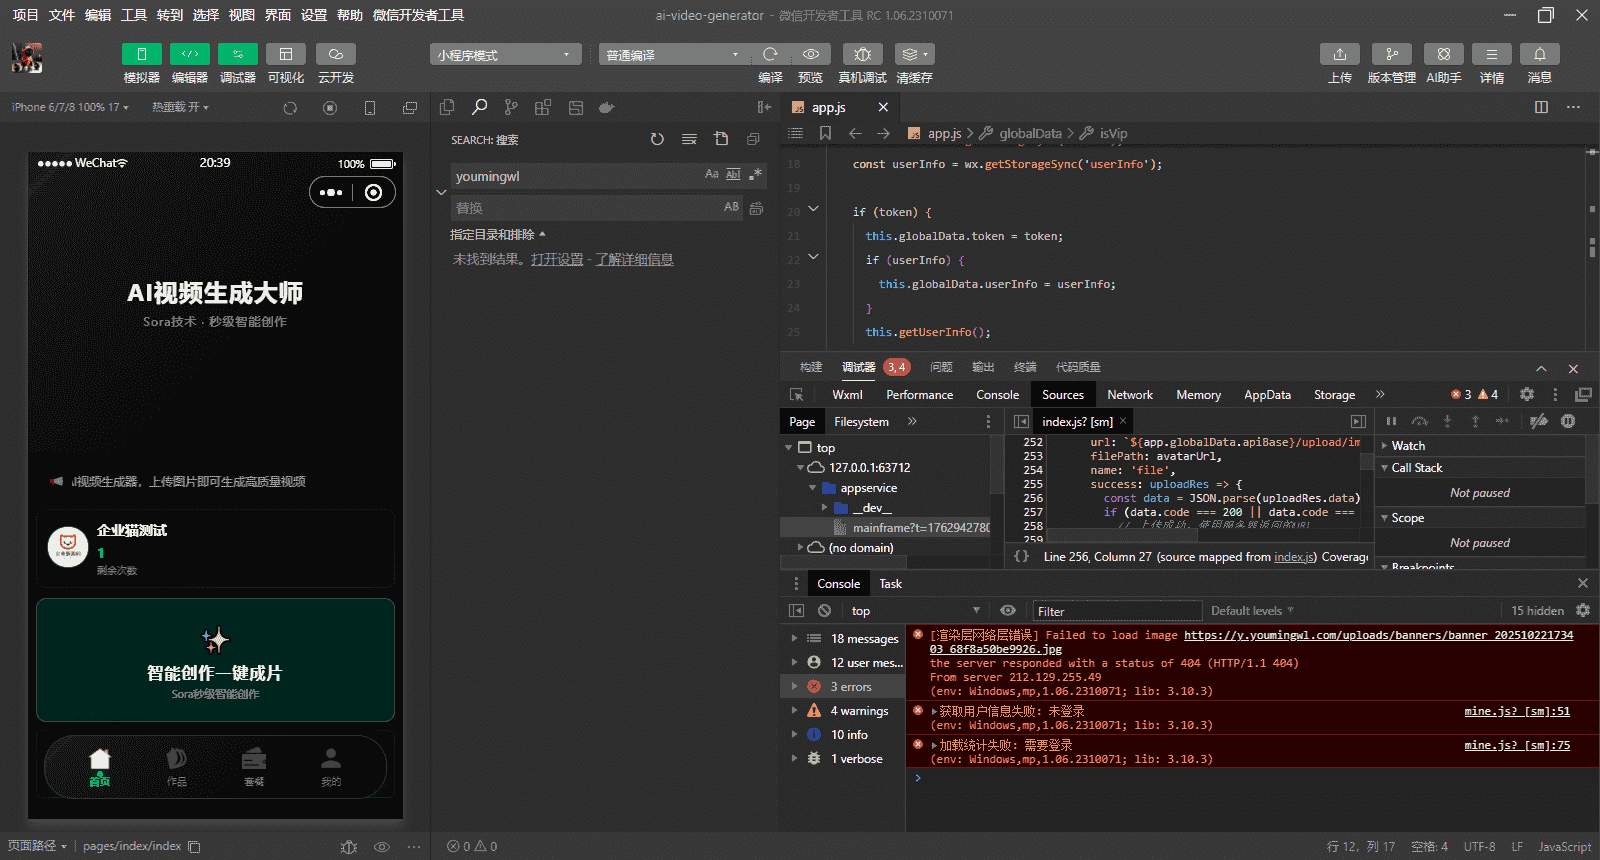1600x860 pixels.
Task: Open the cloud development icon
Action: click(336, 54)
